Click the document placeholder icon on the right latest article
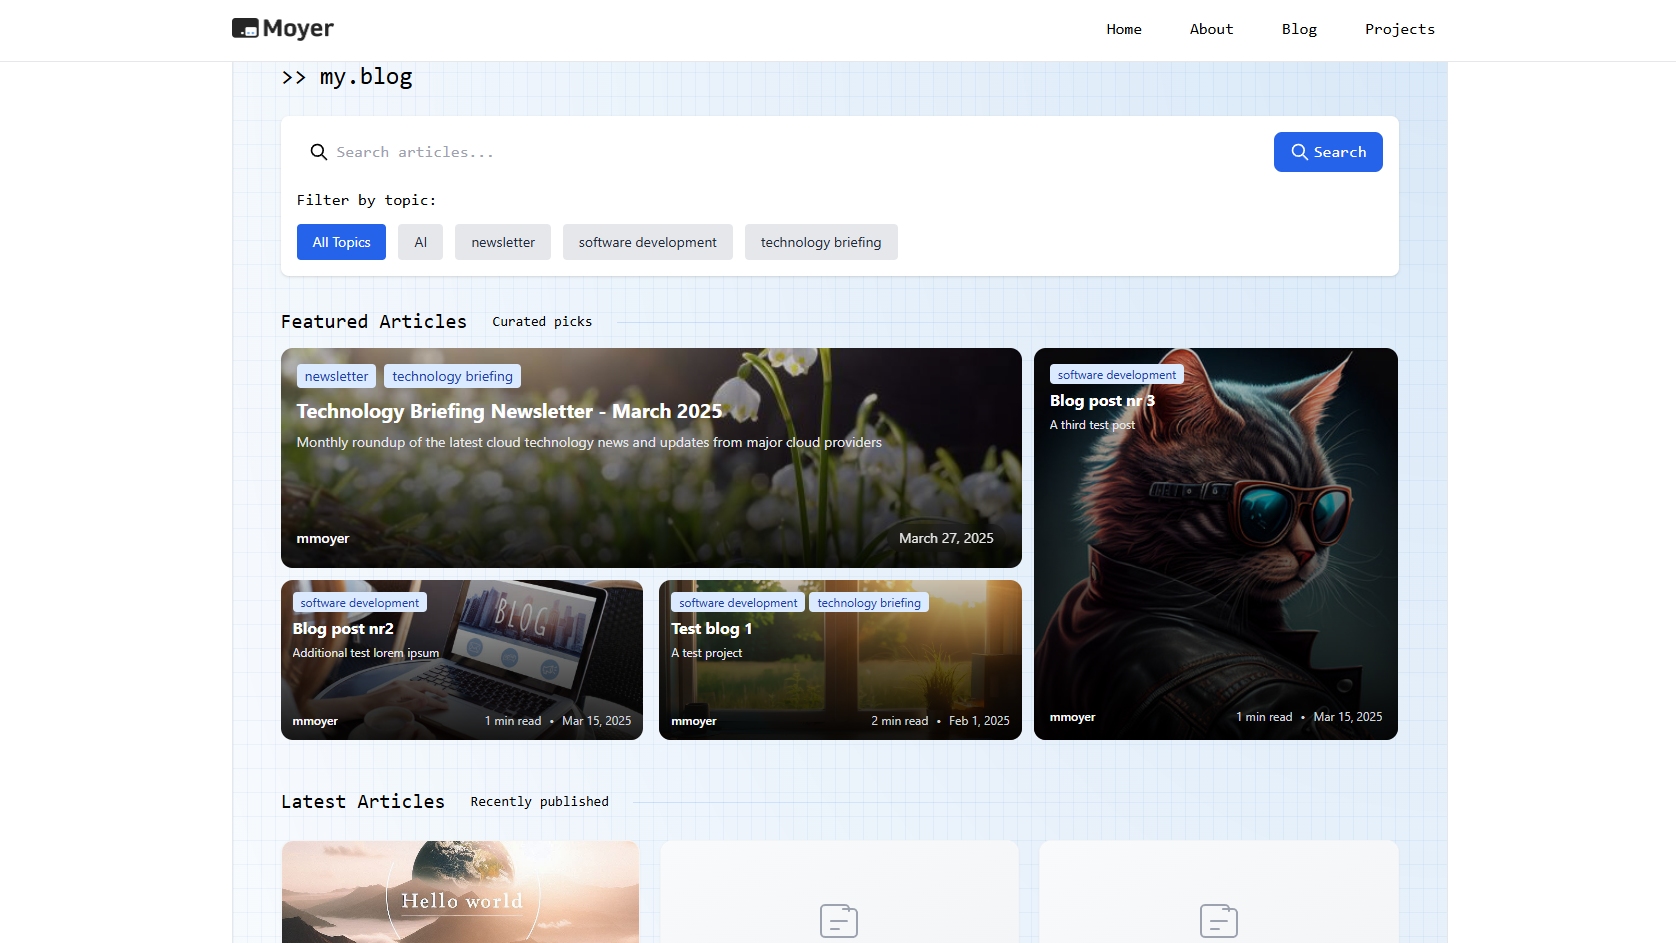This screenshot has width=1676, height=943. point(1218,920)
